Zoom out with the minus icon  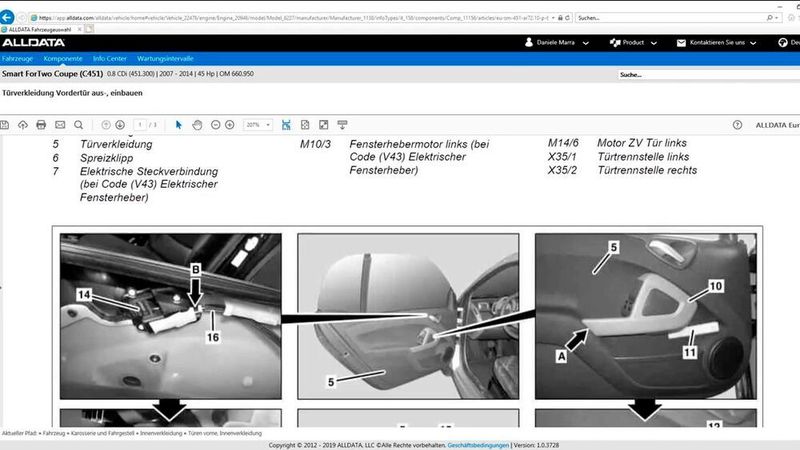pos(215,125)
